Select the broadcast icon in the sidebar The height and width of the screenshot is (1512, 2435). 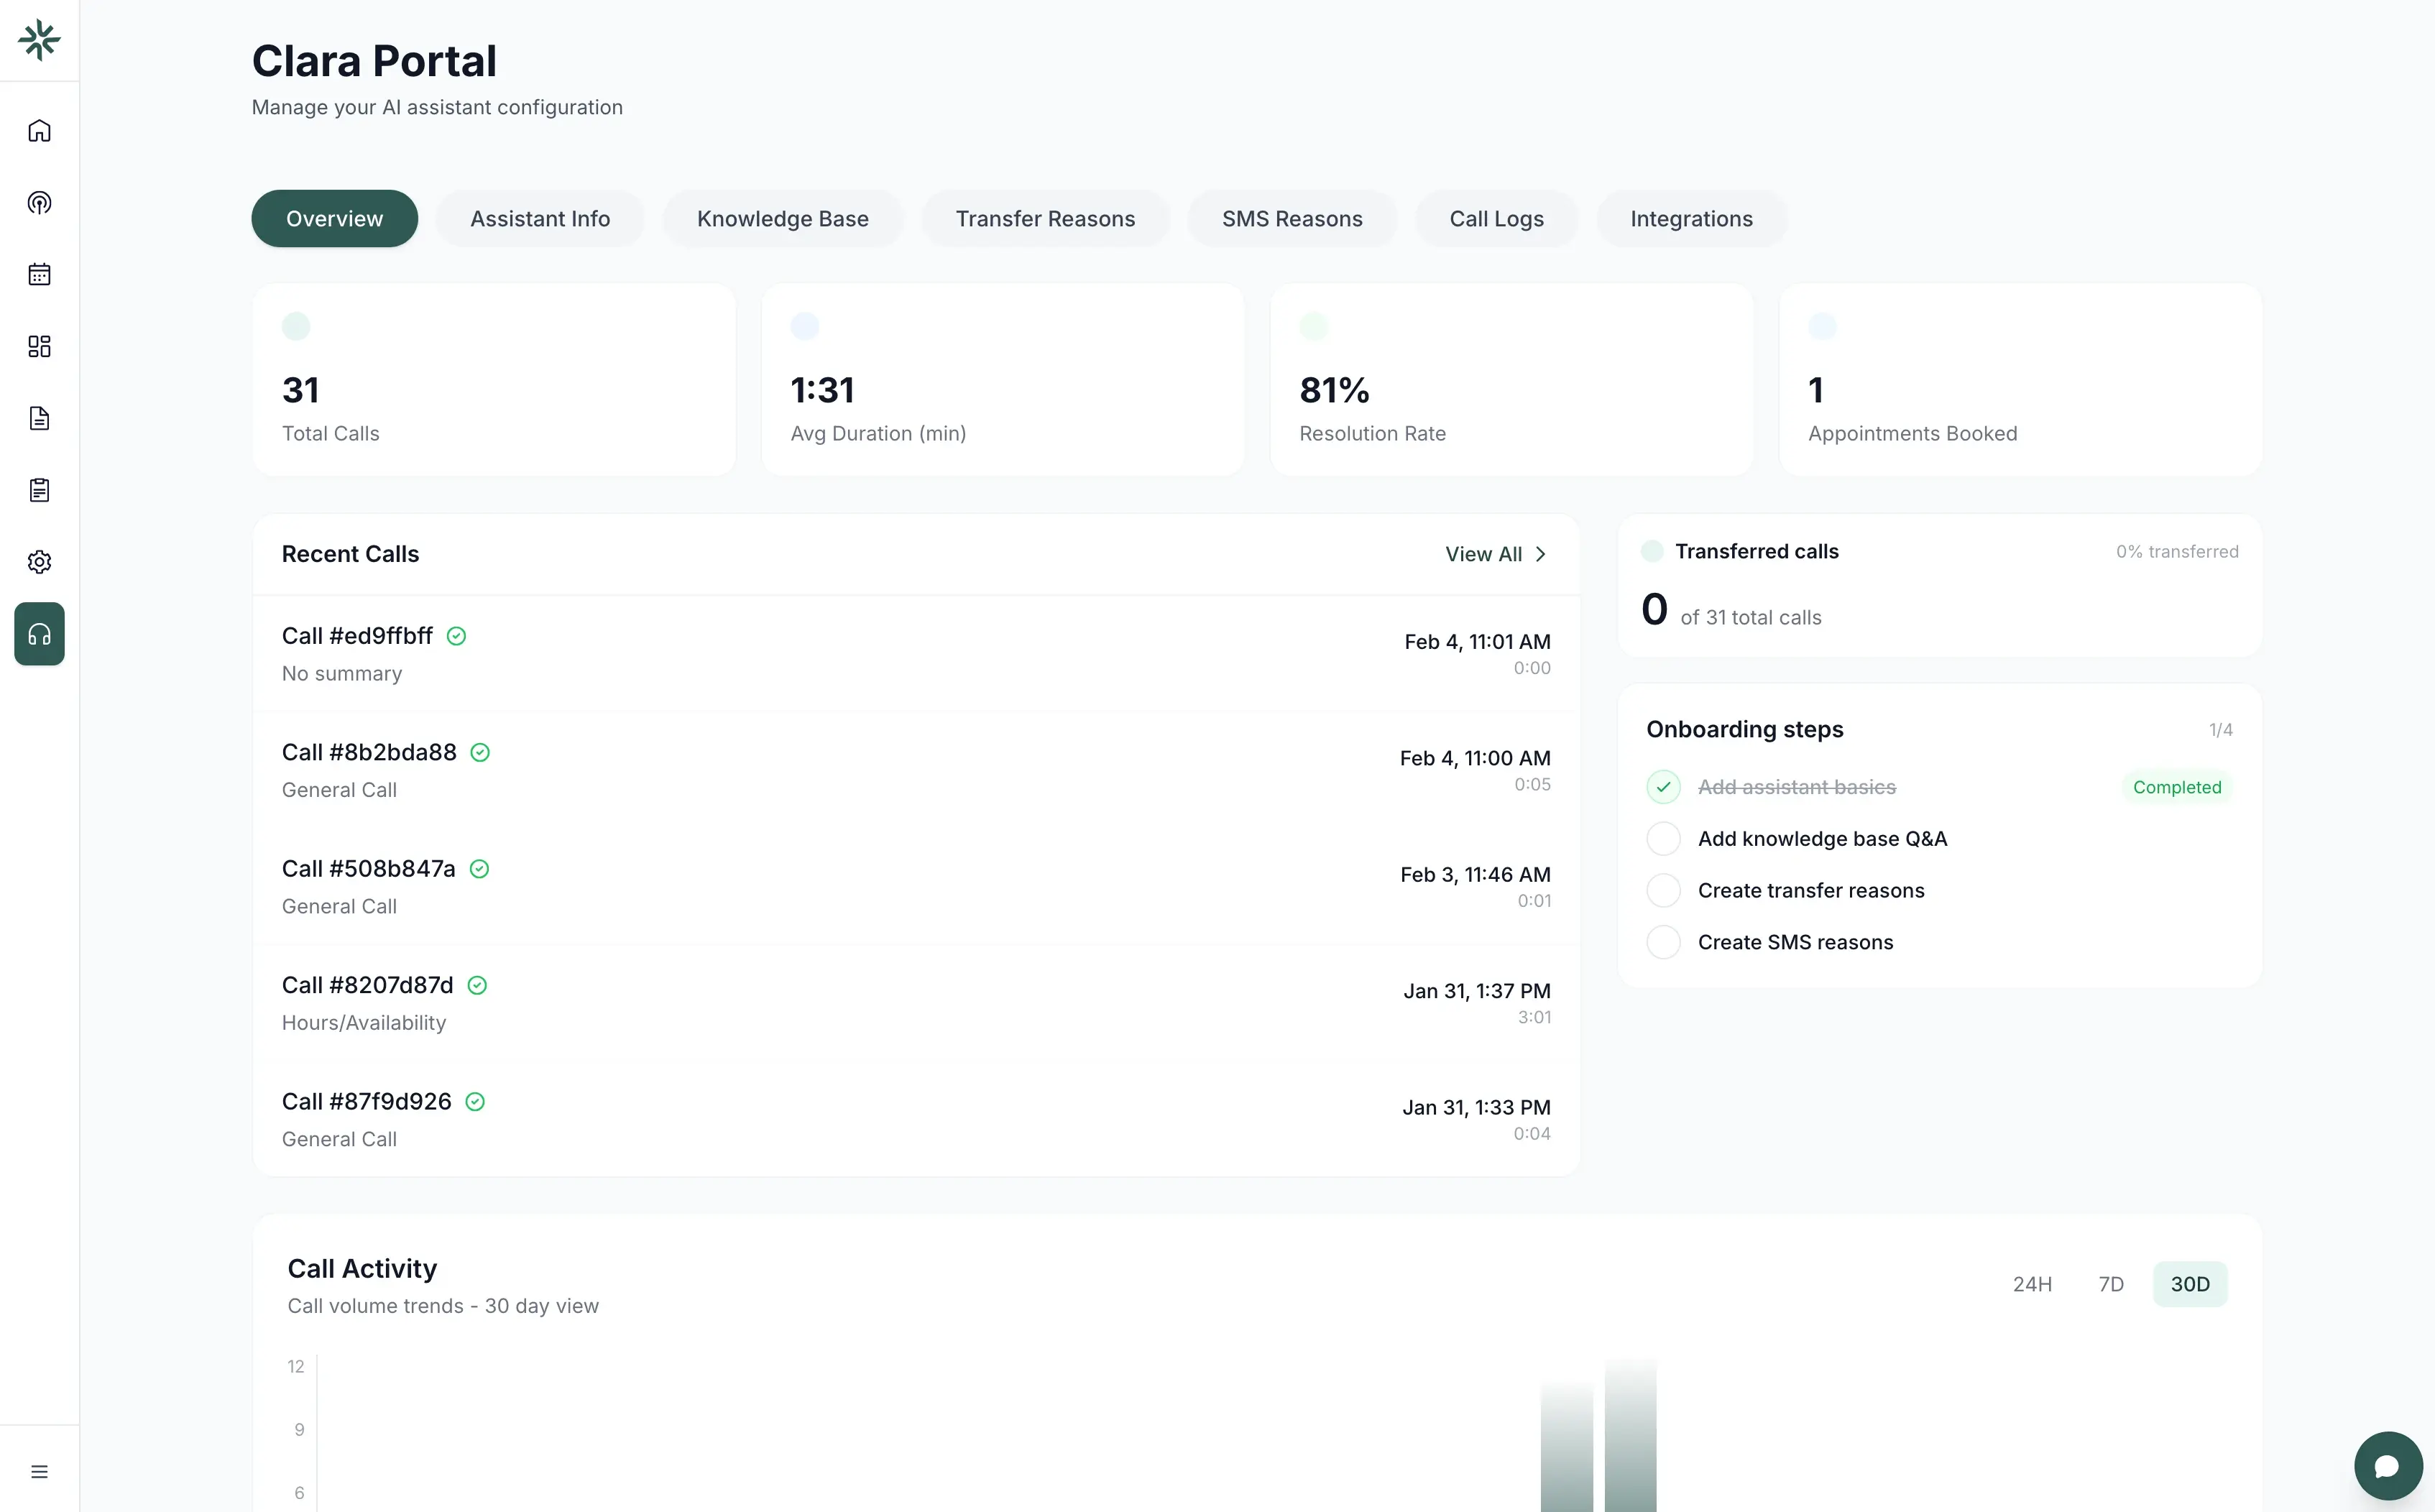(39, 202)
